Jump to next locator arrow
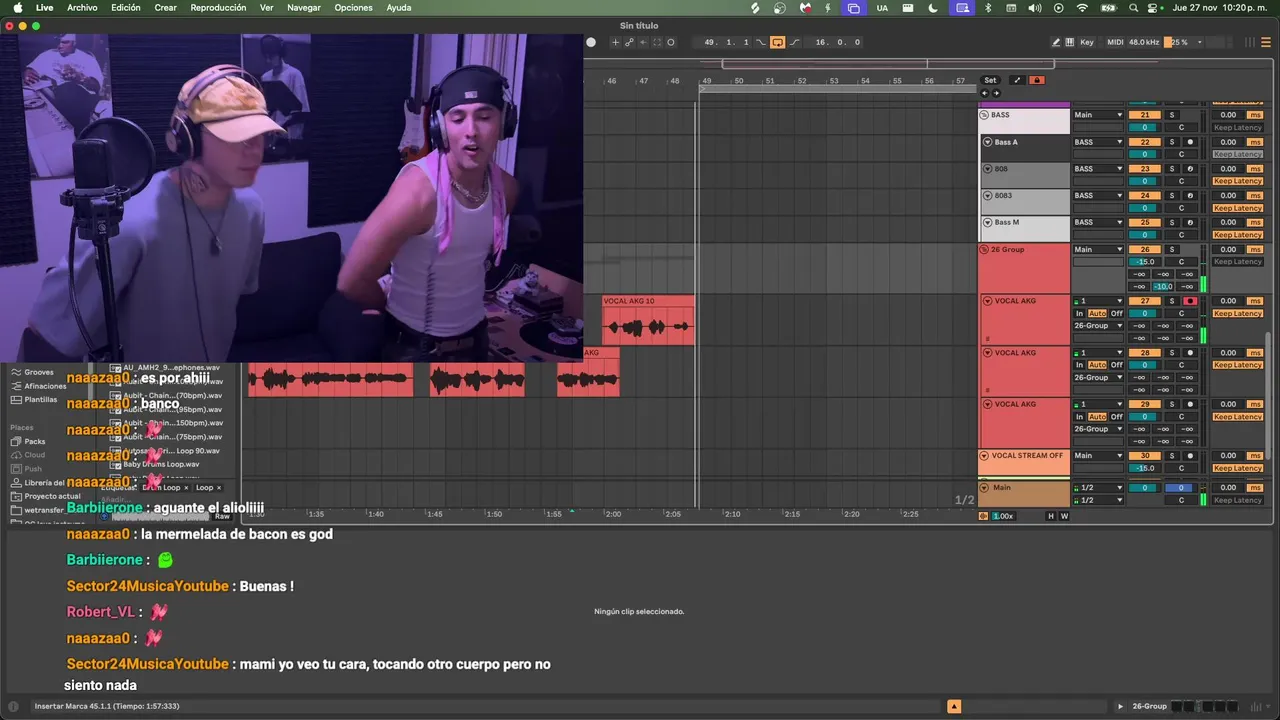Viewport: 1280px width, 720px height. (x=996, y=93)
